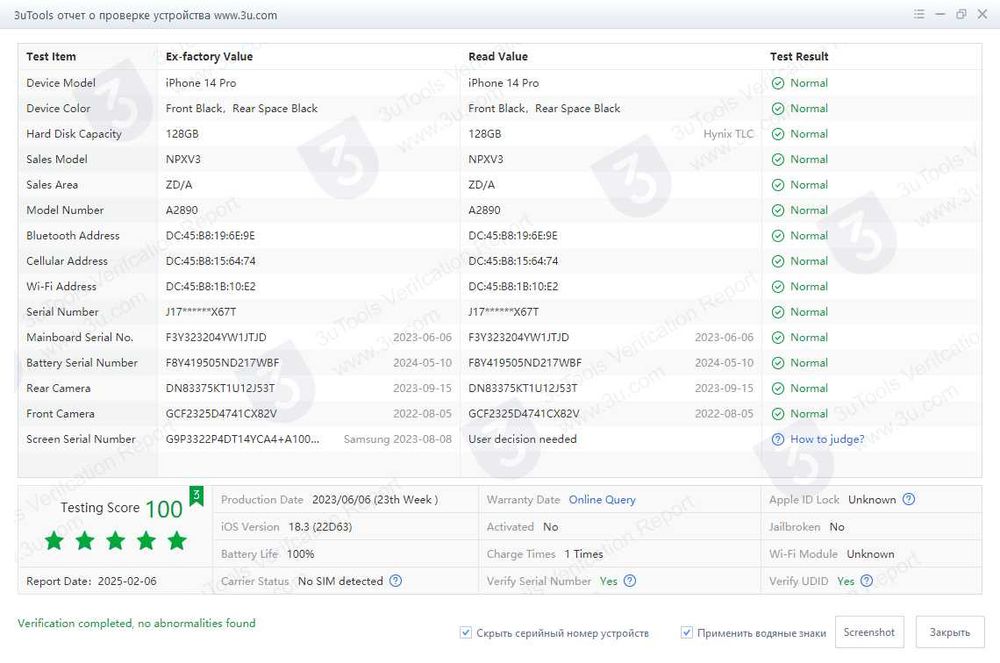
Task: Click the Carrier Status help question icon
Action: coord(395,581)
